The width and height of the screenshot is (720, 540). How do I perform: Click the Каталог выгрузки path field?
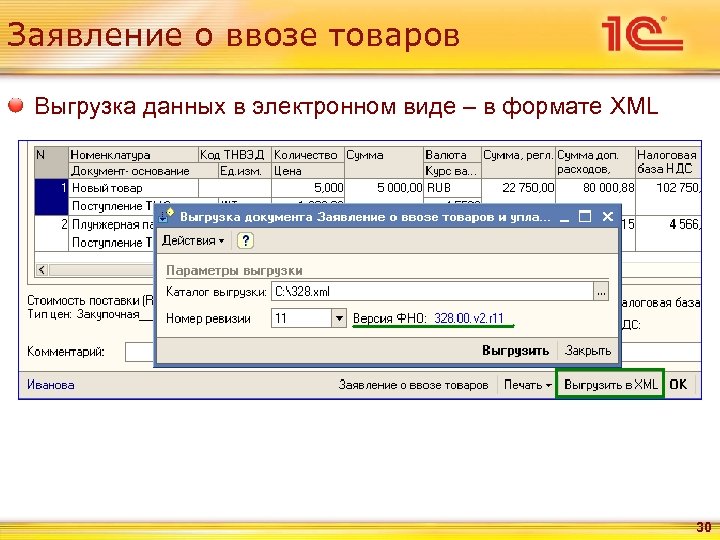(432, 292)
